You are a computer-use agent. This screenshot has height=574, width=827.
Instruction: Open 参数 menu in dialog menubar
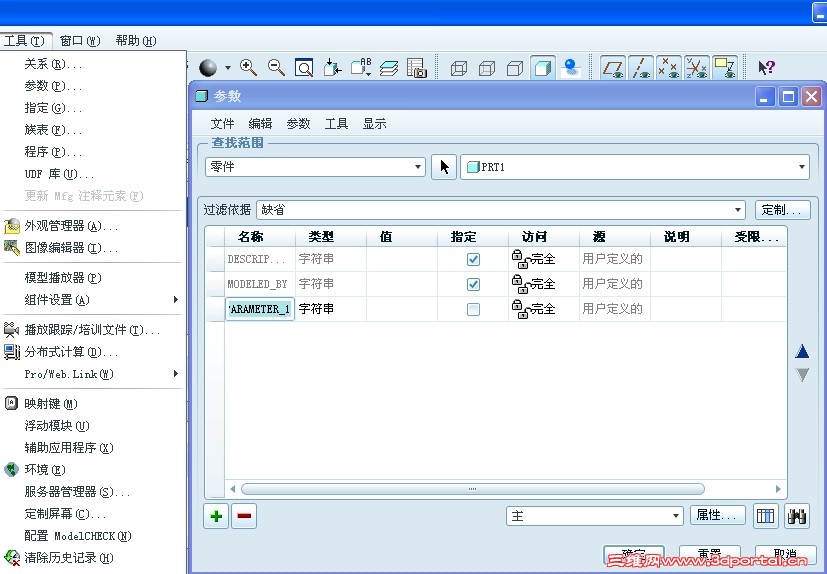tap(298, 123)
